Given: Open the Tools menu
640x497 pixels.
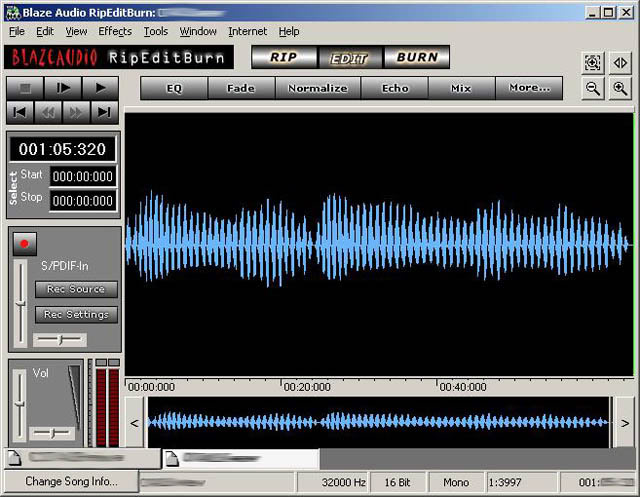Looking at the screenshot, I should [156, 31].
